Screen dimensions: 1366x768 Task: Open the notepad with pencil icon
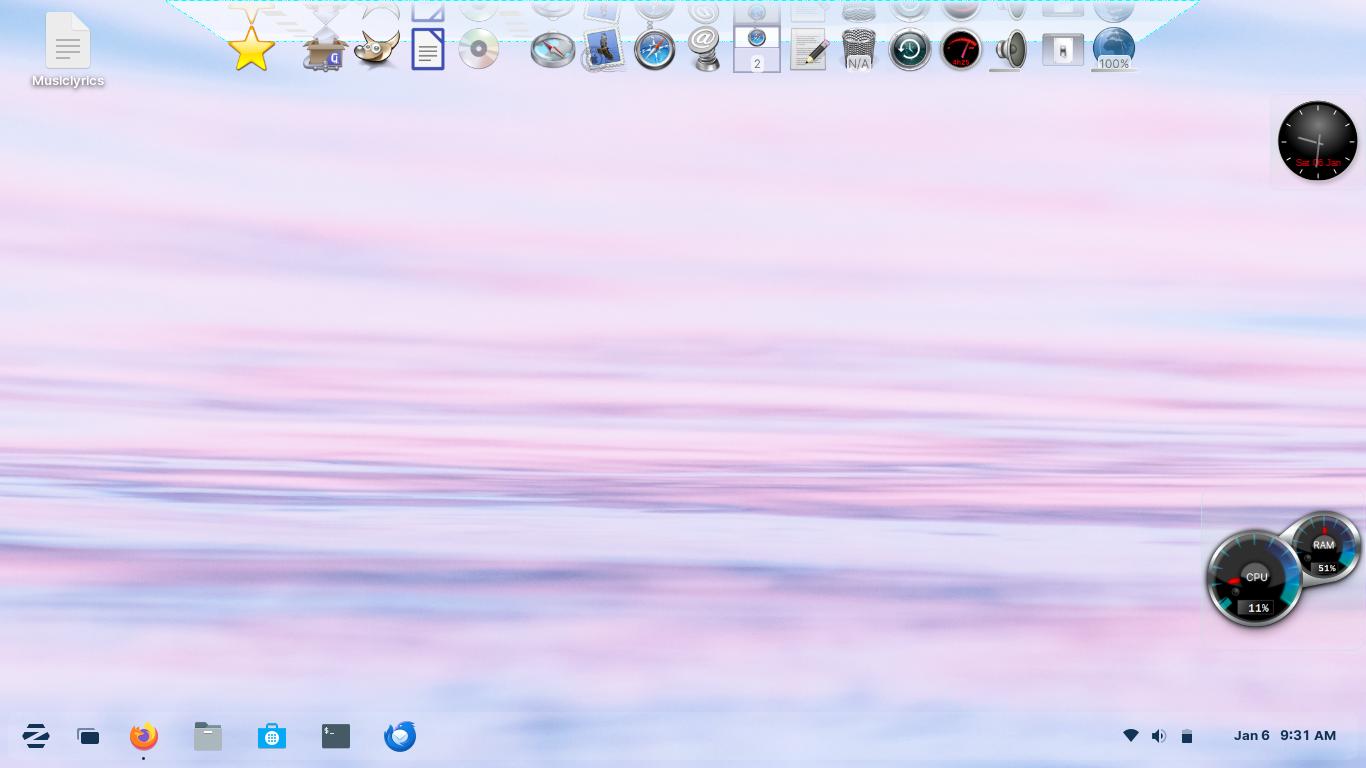[x=808, y=49]
